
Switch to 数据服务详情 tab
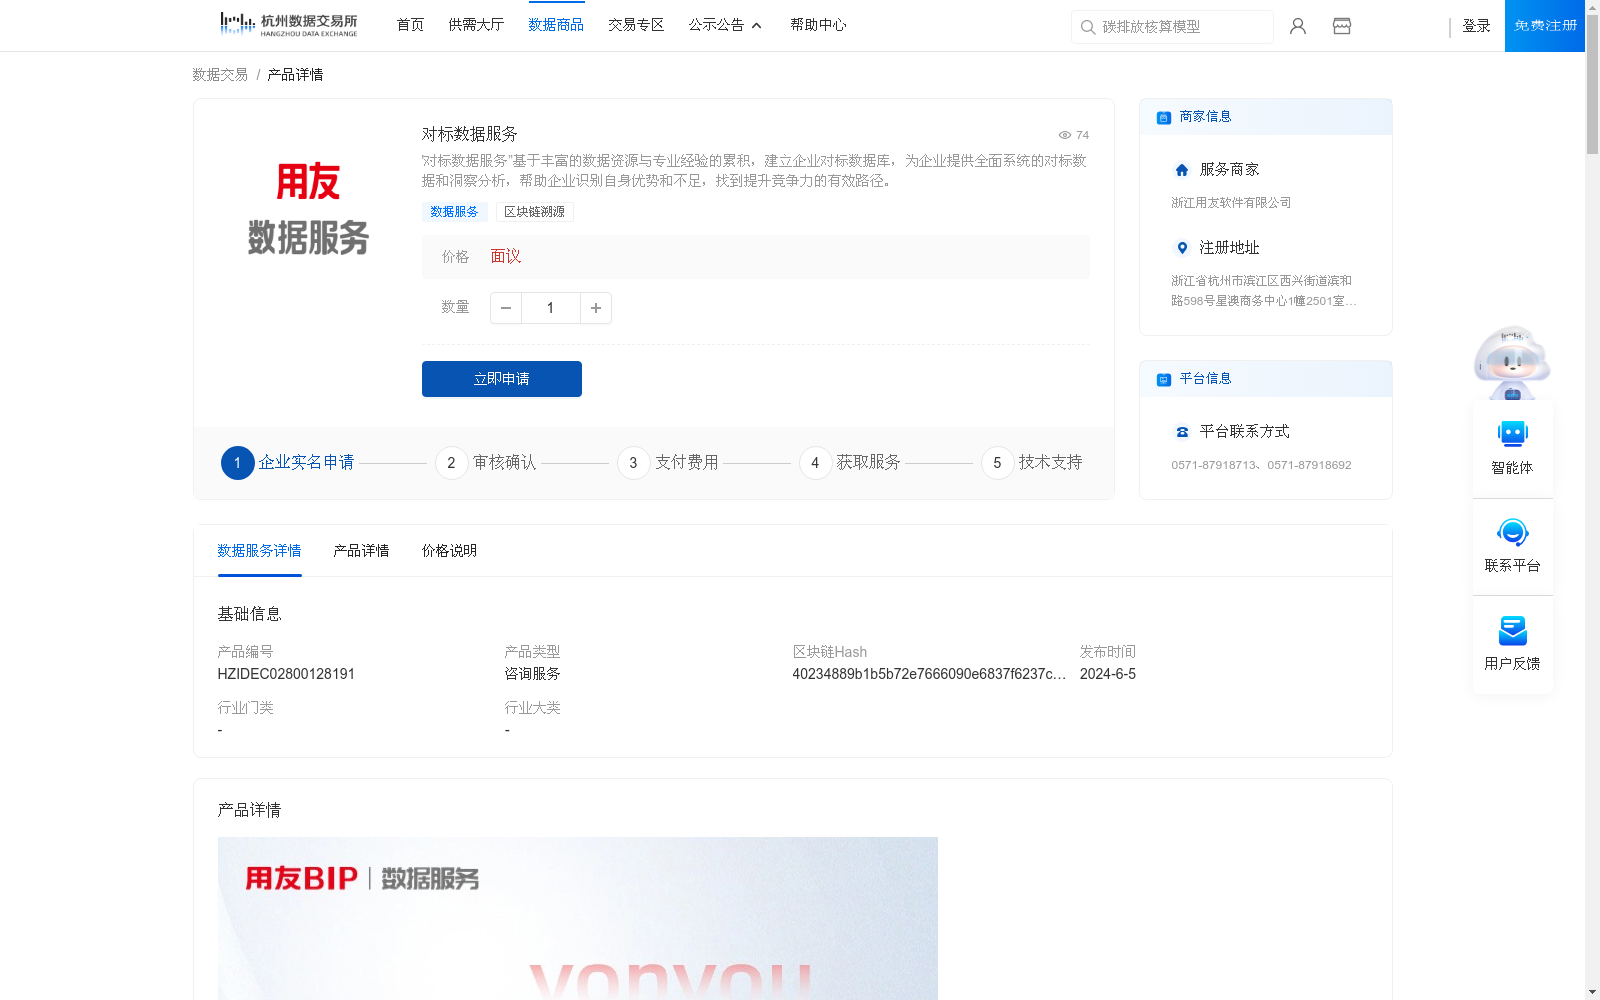259,551
